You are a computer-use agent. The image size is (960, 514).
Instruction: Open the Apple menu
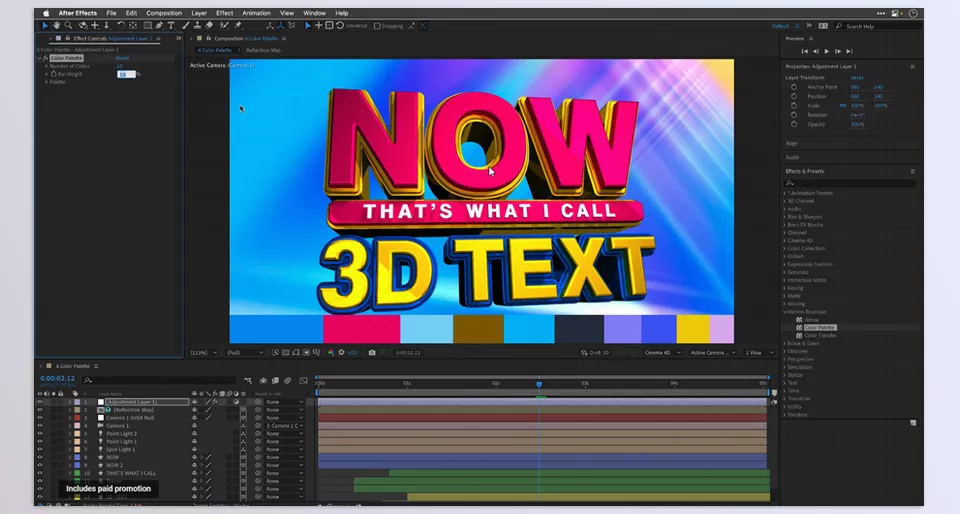click(x=46, y=13)
